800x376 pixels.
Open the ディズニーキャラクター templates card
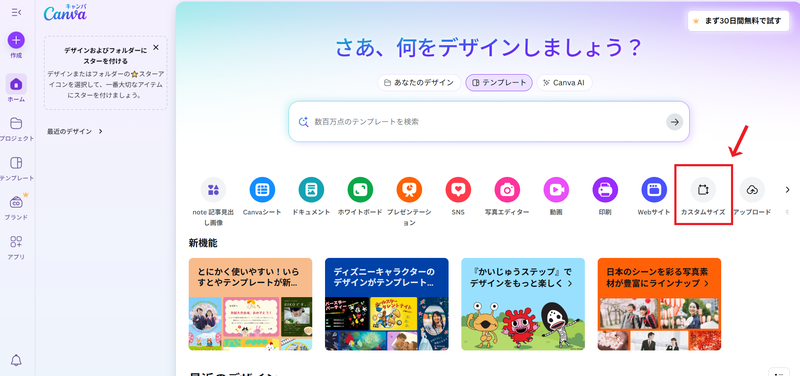coord(387,304)
